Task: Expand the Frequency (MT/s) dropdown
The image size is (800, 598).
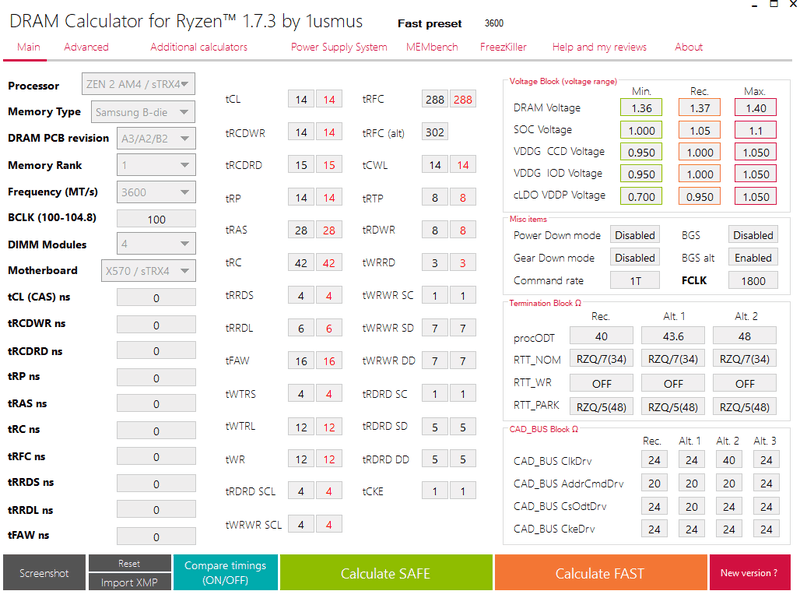Action: tap(156, 192)
